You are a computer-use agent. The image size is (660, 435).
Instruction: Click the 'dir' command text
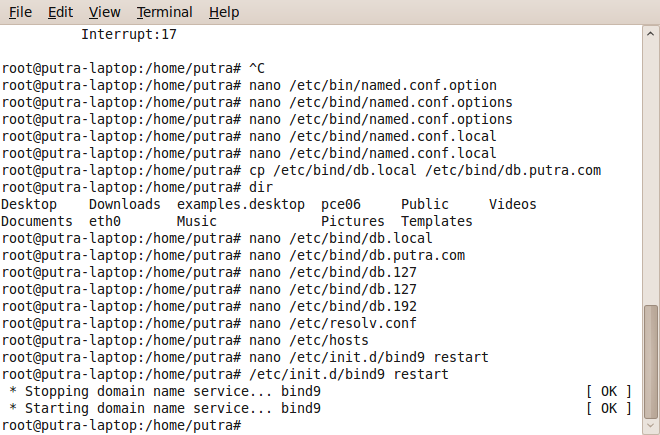coord(261,187)
